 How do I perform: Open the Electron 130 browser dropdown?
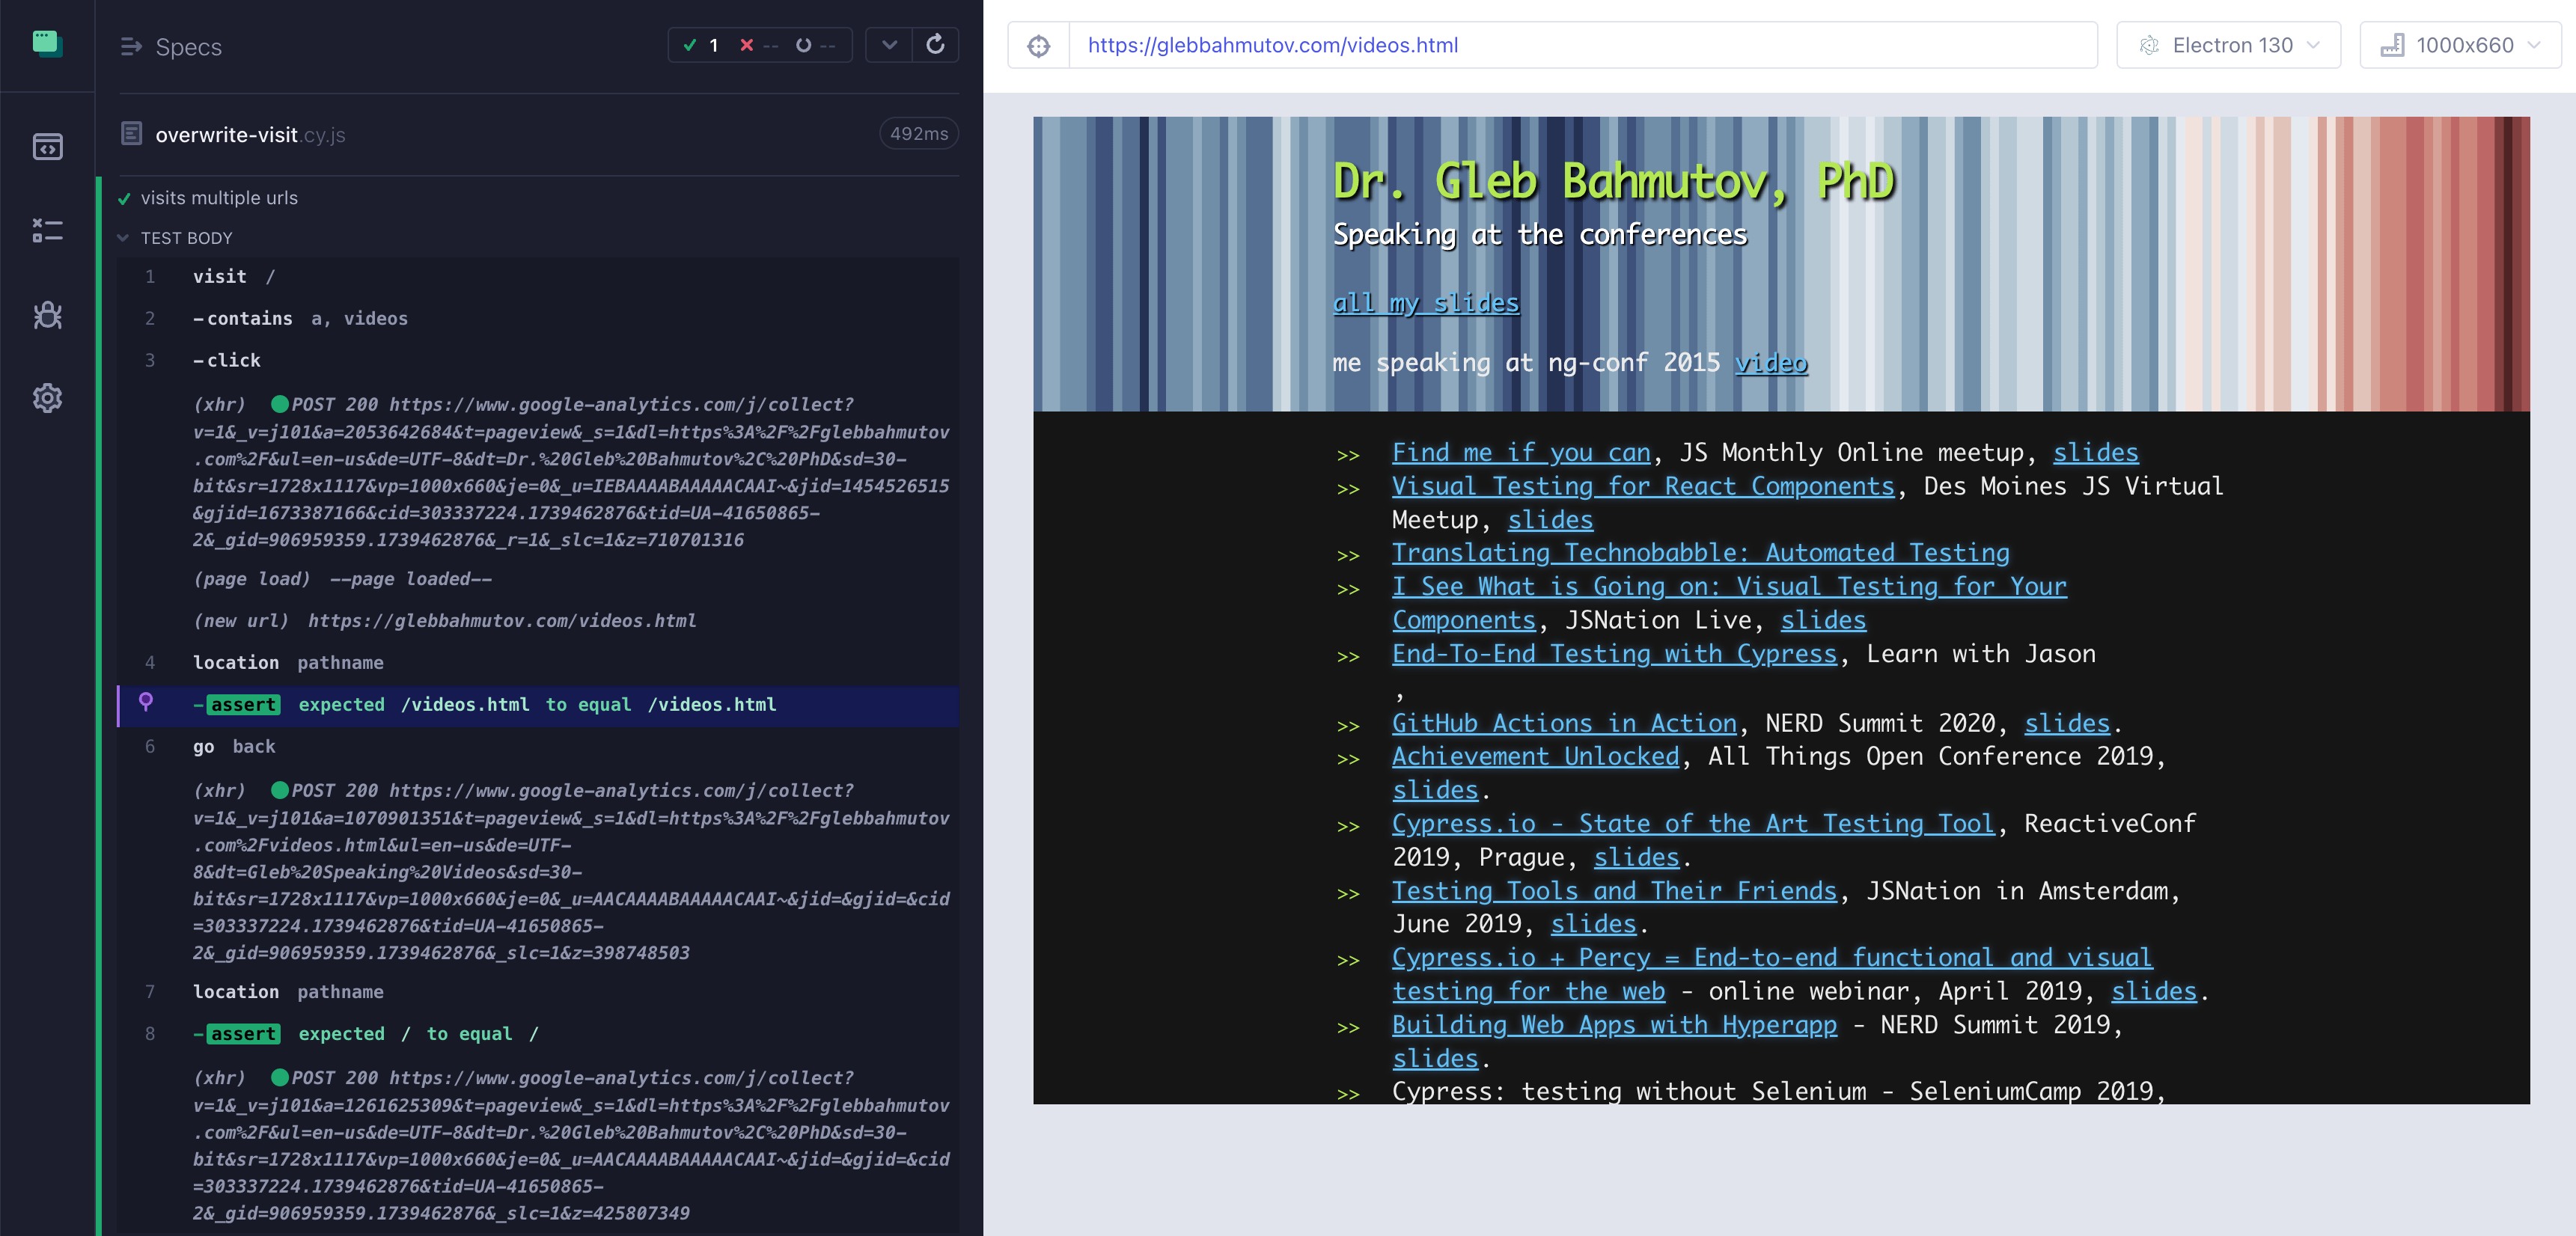pos(2228,45)
